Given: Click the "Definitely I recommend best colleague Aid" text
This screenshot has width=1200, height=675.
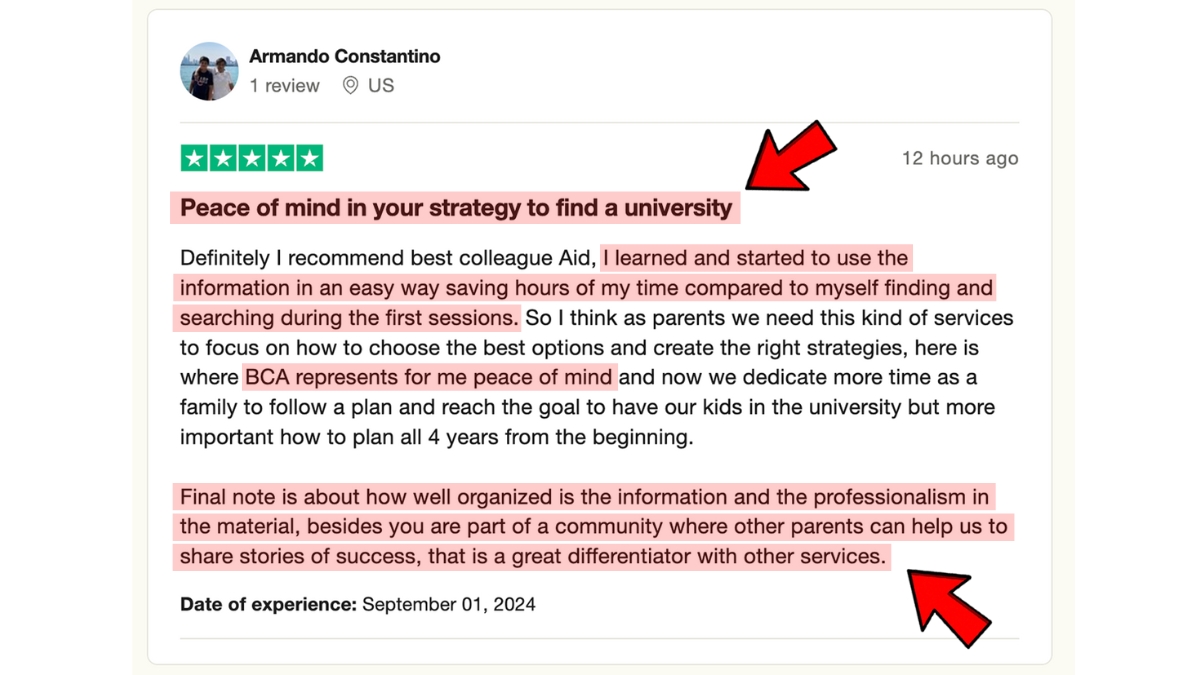Looking at the screenshot, I should pyautogui.click(x=388, y=258).
